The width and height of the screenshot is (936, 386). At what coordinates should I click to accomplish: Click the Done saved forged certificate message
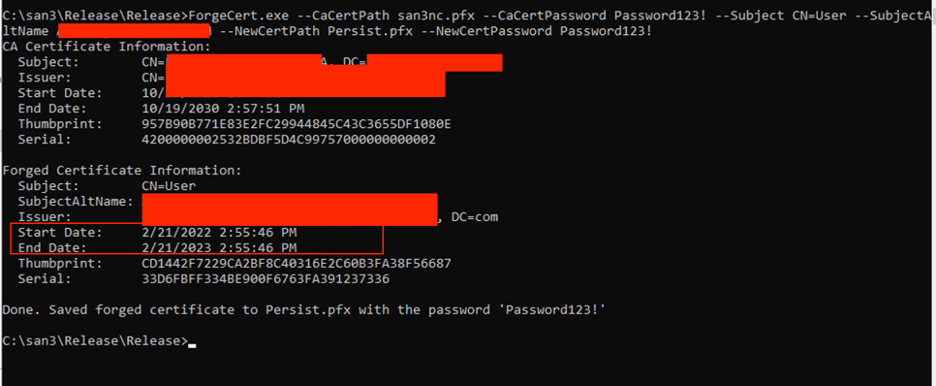304,310
